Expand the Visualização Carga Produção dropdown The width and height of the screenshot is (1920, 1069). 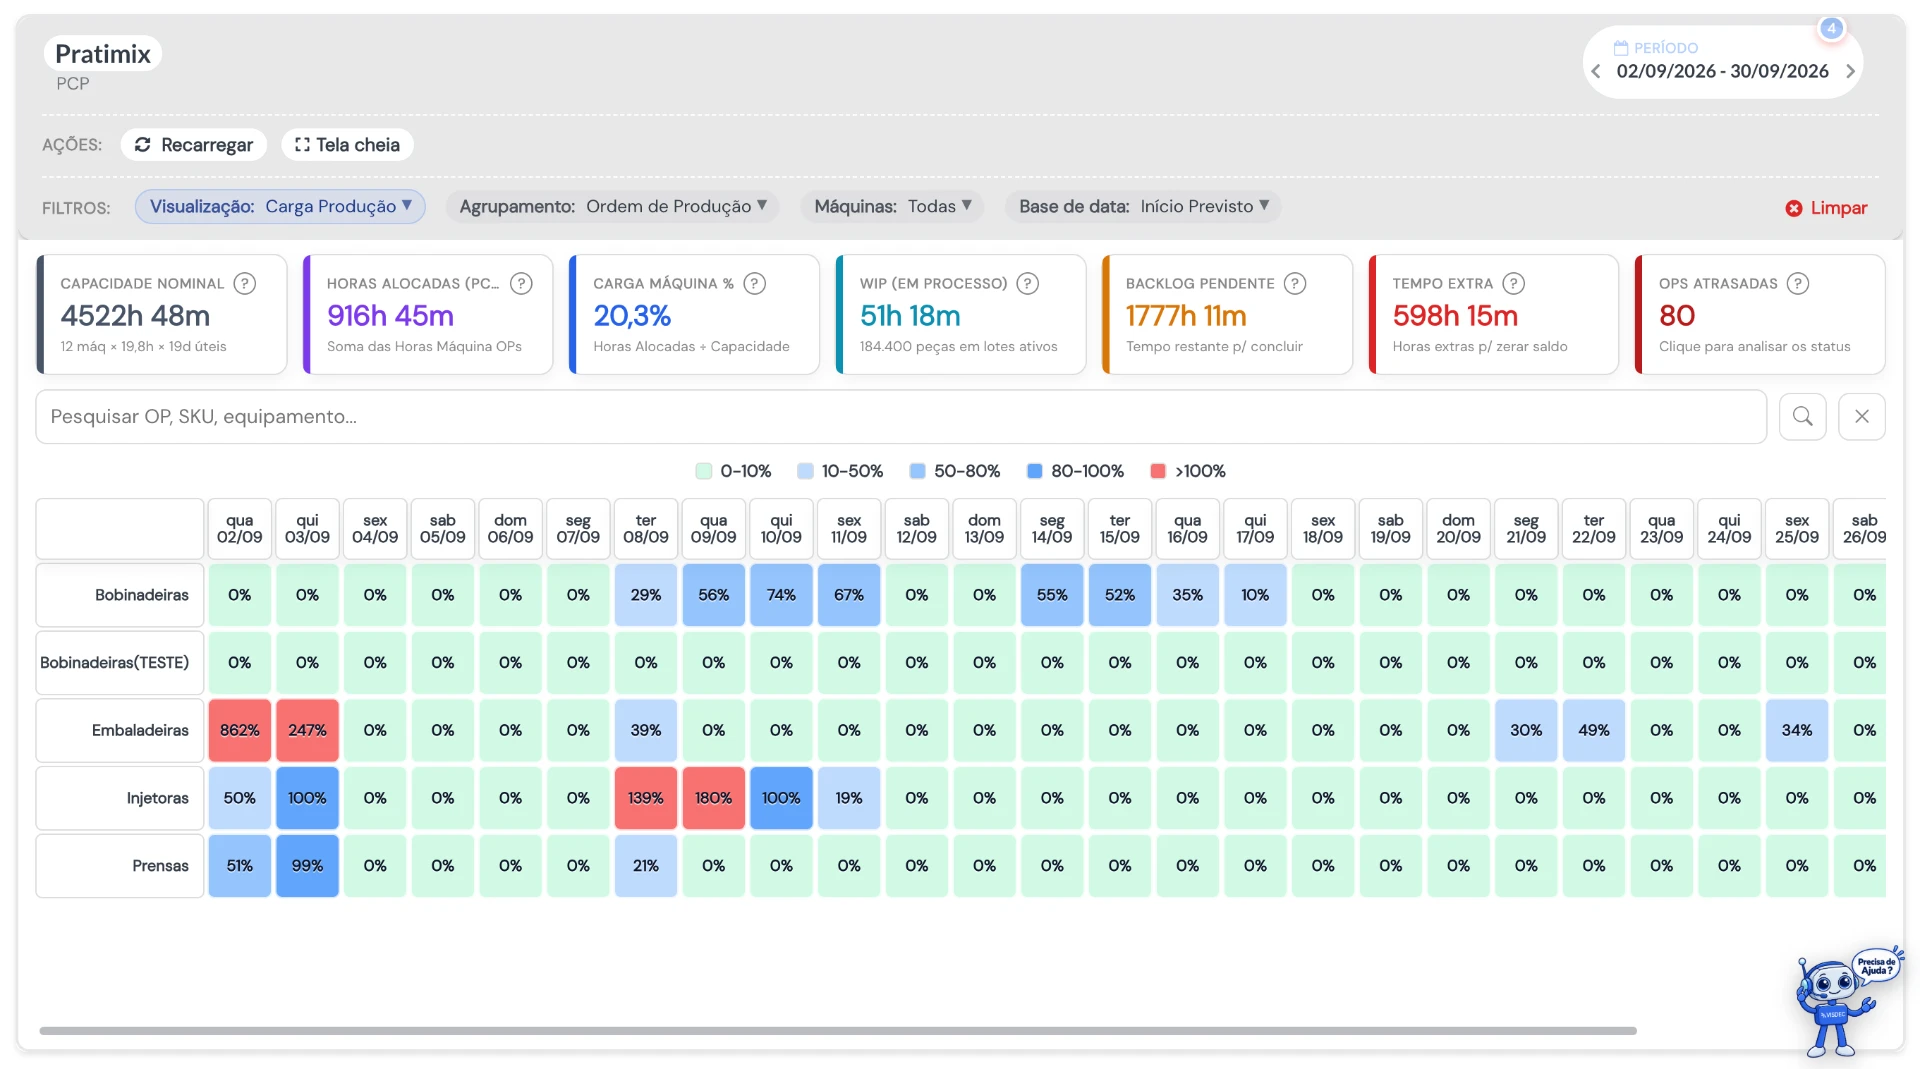point(281,207)
